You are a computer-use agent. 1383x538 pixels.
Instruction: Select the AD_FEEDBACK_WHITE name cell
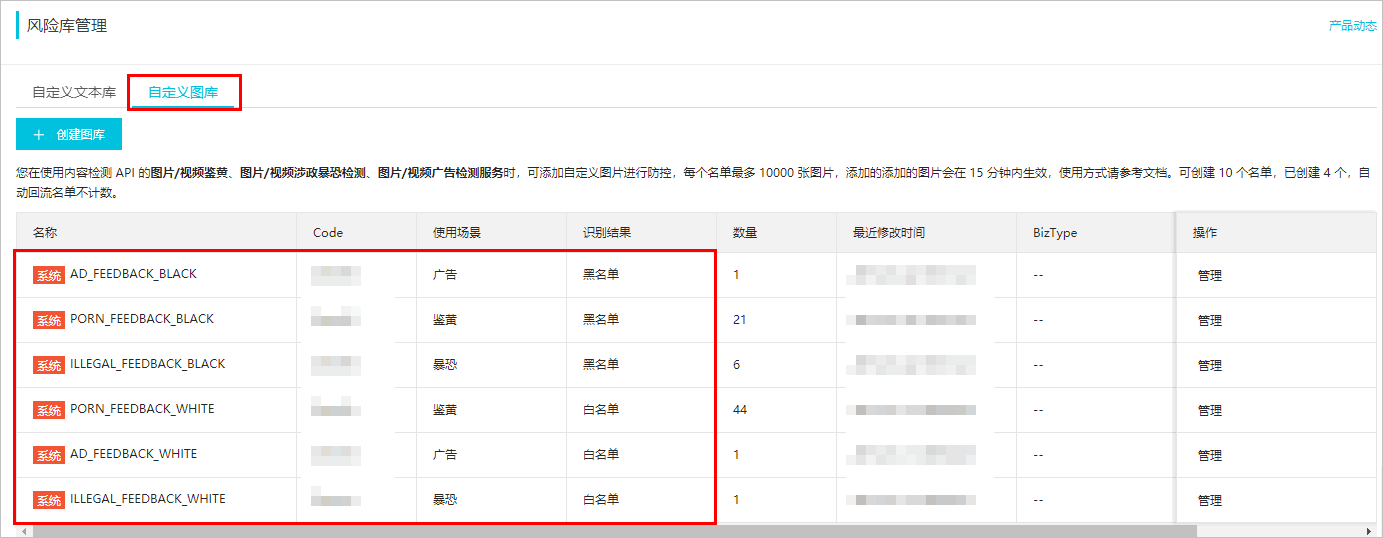click(156, 455)
